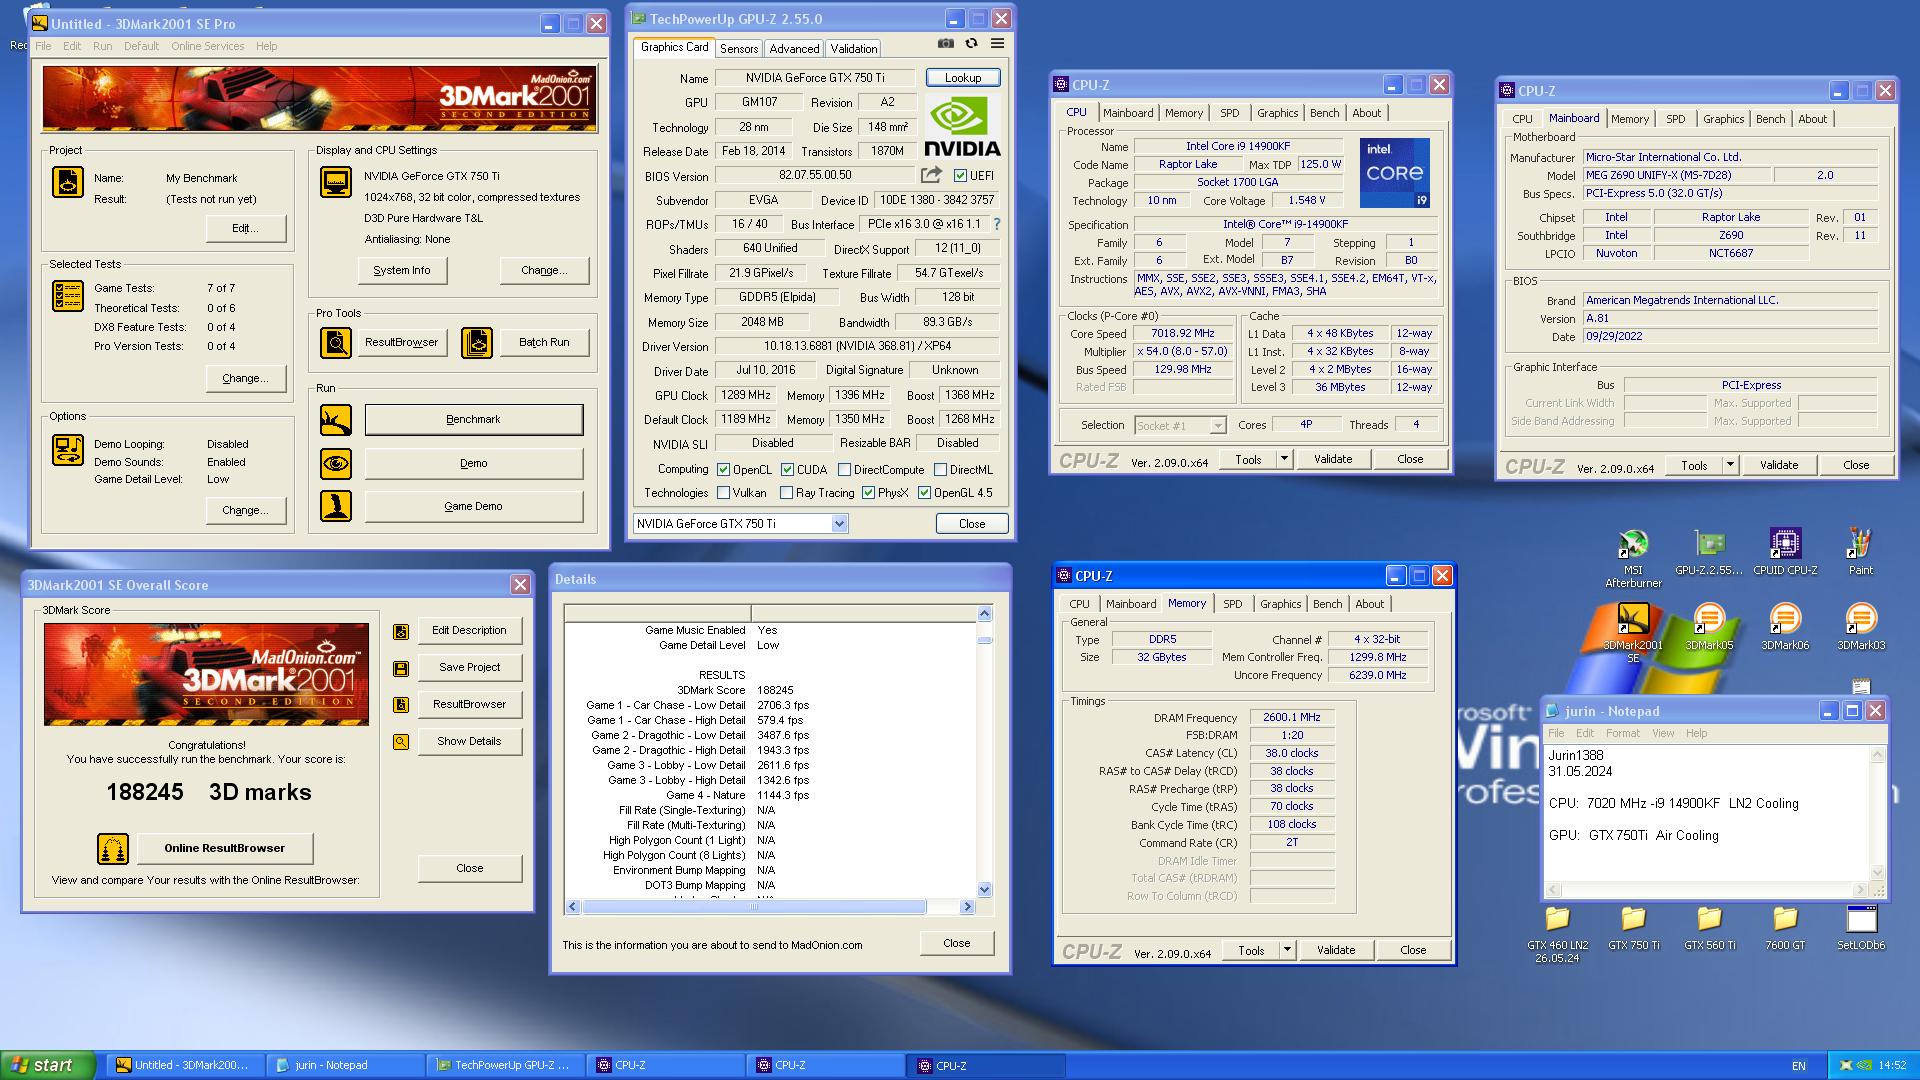This screenshot has width=1920, height=1080.
Task: Switch to Advanced tab in GPU-Z
Action: click(794, 49)
